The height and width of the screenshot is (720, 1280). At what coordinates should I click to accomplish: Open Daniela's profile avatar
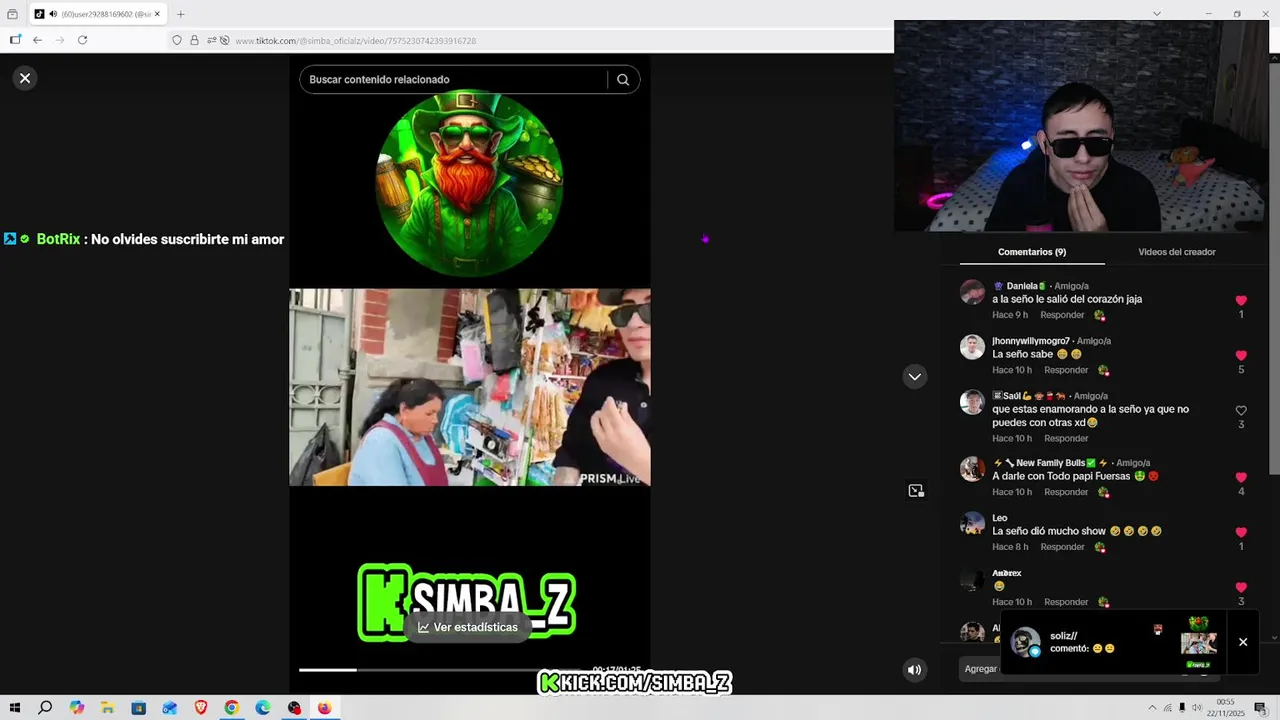[972, 292]
